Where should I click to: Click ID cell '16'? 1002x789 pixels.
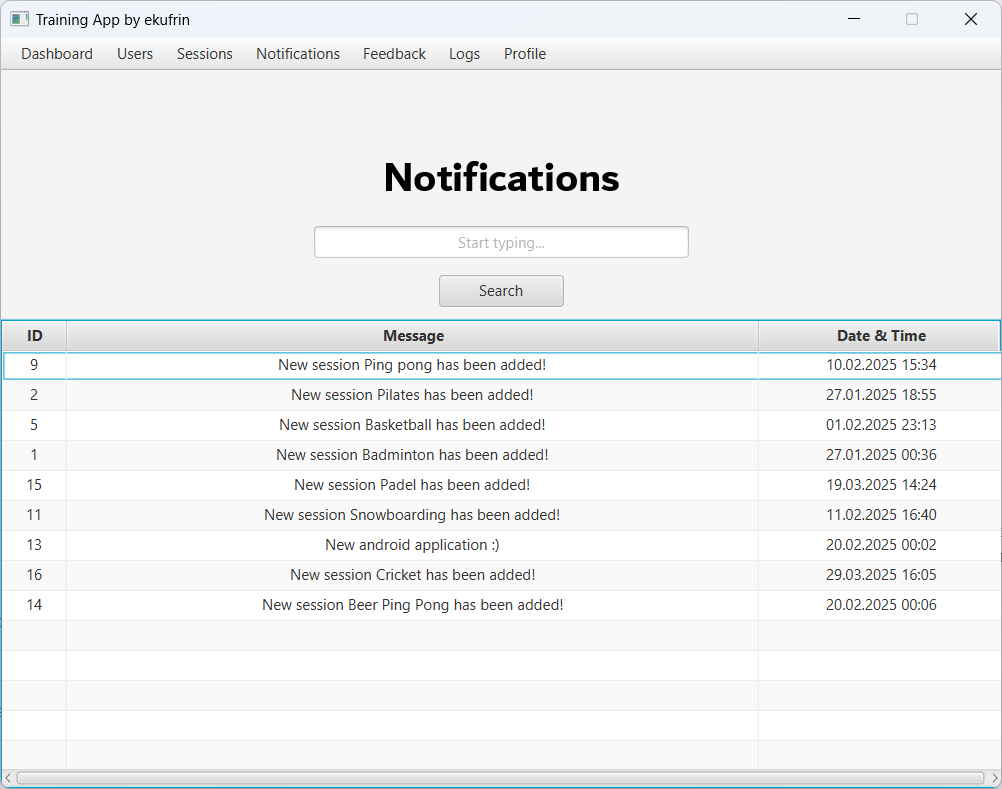[35, 575]
